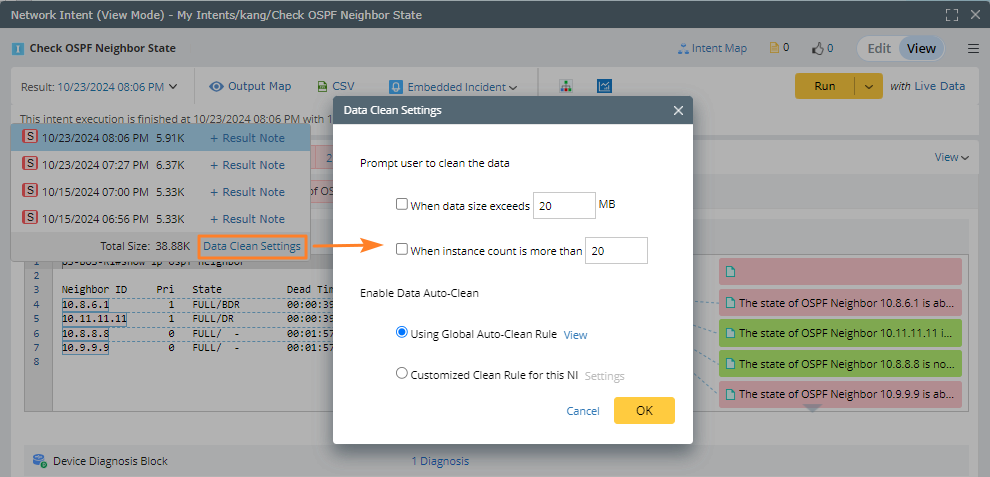Click the thumbs-up likes icon
This screenshot has width=990, height=477.
(x=817, y=48)
